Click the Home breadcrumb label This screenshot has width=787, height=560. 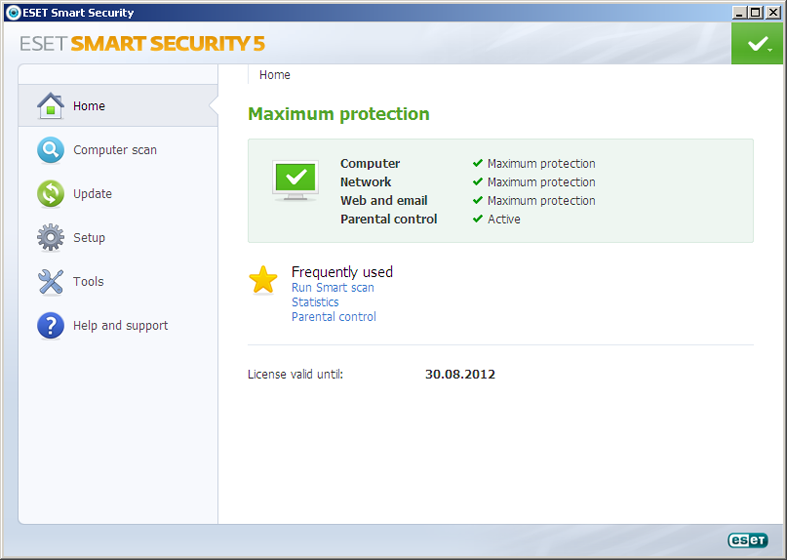point(275,75)
